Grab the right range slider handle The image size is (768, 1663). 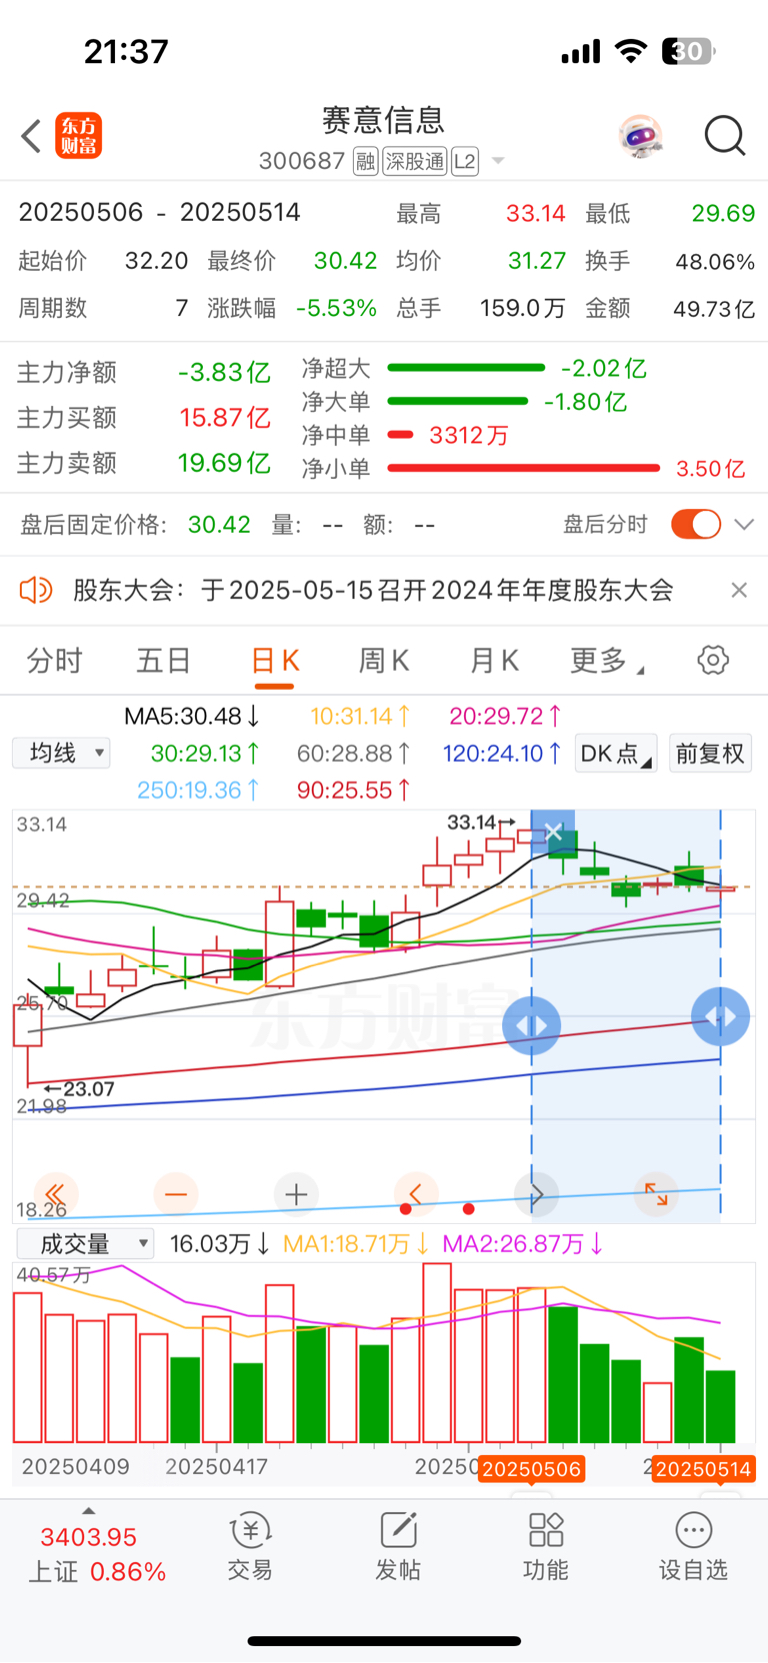(x=721, y=1016)
